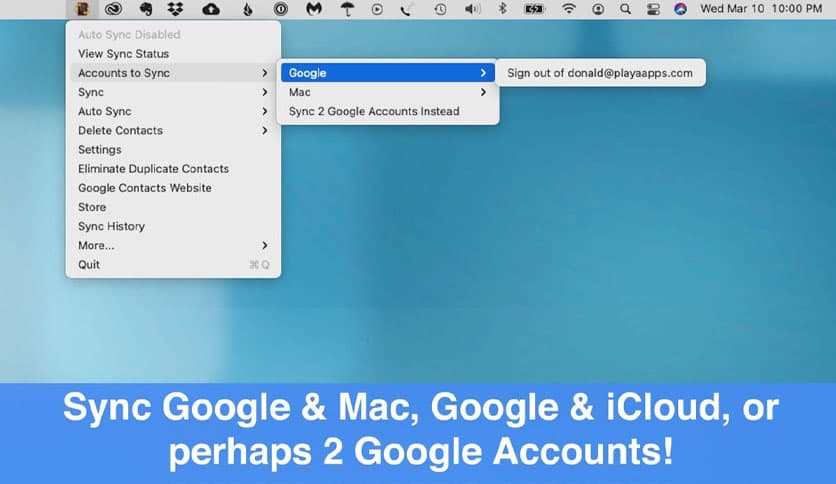Open Delete Contacts submenu item
Screen dimensions: 836x484
click(x=173, y=131)
